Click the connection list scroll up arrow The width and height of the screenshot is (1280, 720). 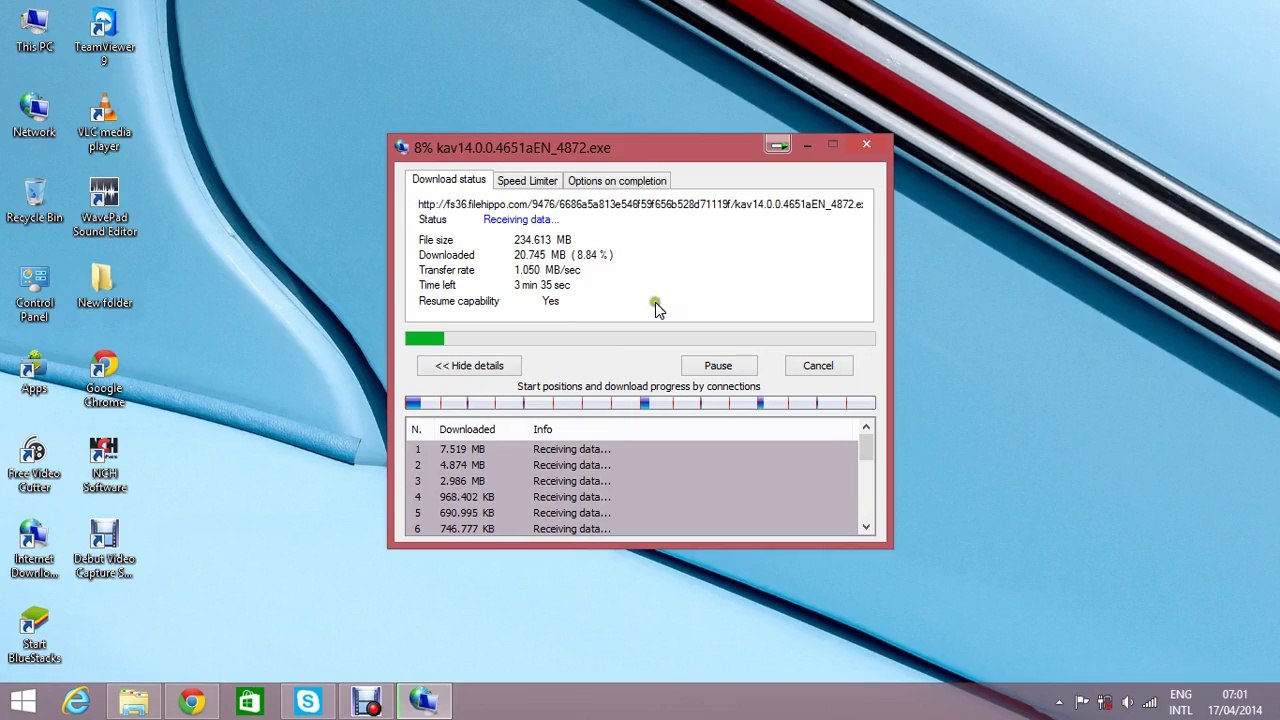pos(866,429)
